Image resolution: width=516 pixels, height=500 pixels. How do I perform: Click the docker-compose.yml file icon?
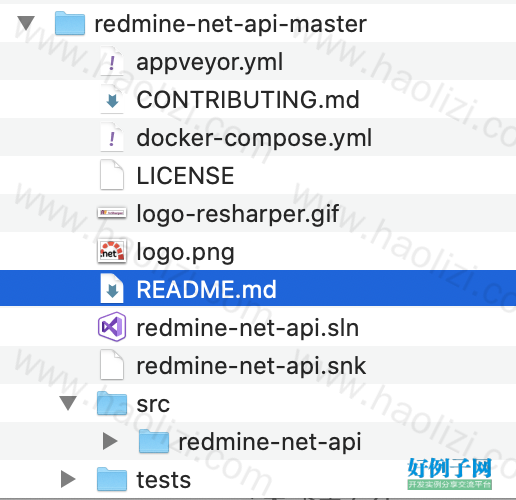click(112, 138)
